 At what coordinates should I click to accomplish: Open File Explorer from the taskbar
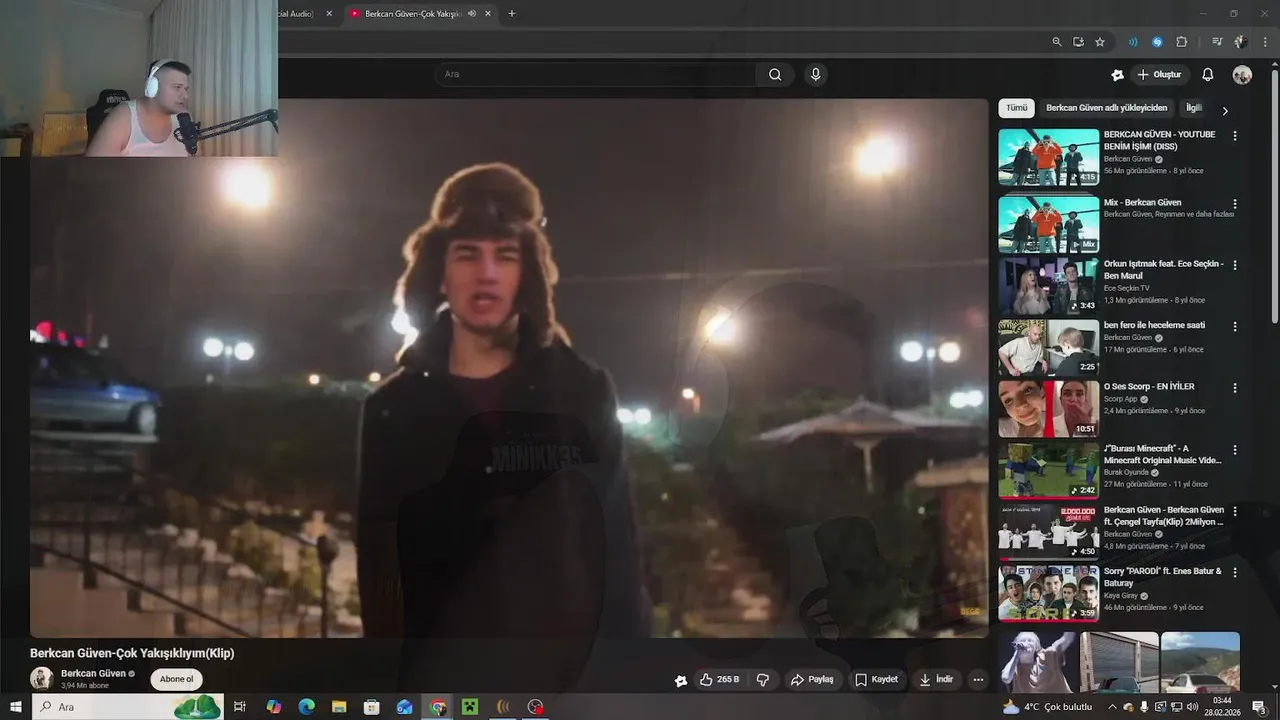pos(339,707)
